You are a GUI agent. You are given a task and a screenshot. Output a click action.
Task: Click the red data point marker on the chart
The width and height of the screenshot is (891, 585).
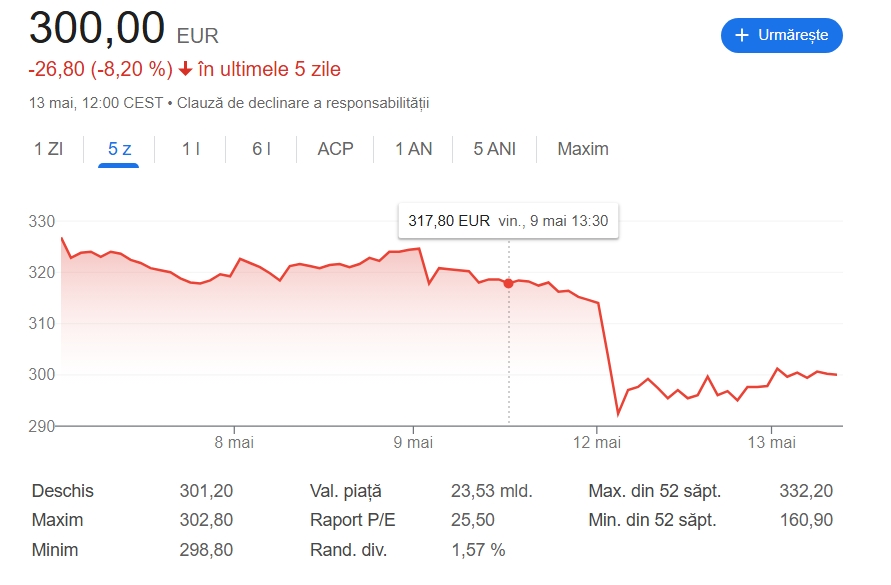[508, 283]
